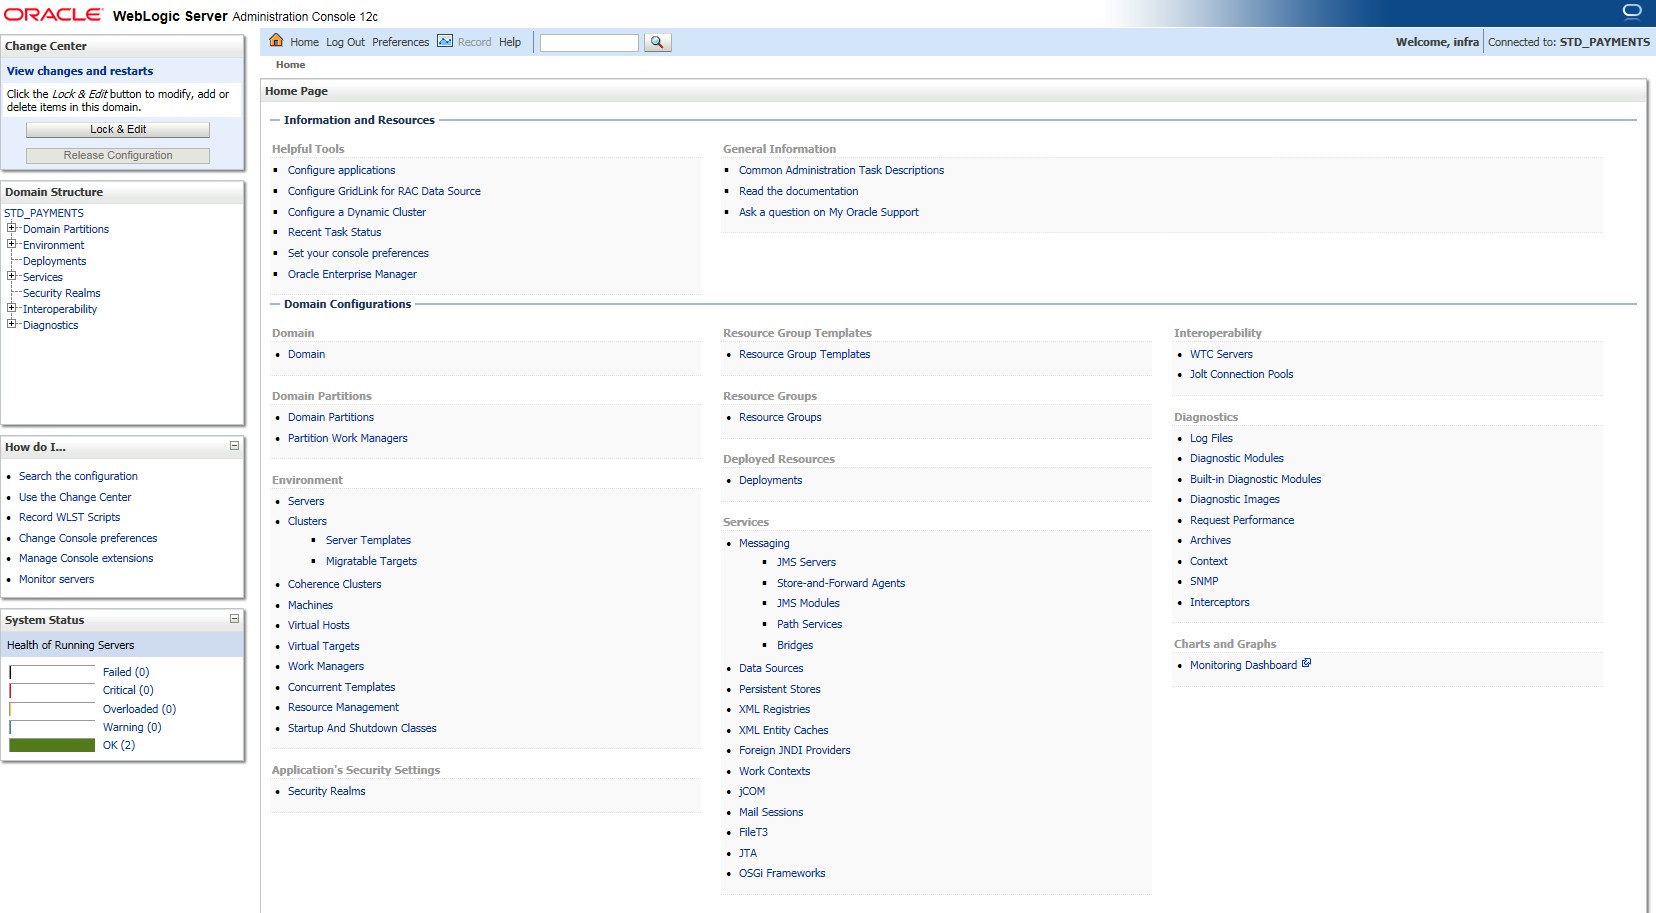Viewport: 1656px width, 913px height.
Task: Open Oracle Enterprise Manager link
Action: [352, 274]
